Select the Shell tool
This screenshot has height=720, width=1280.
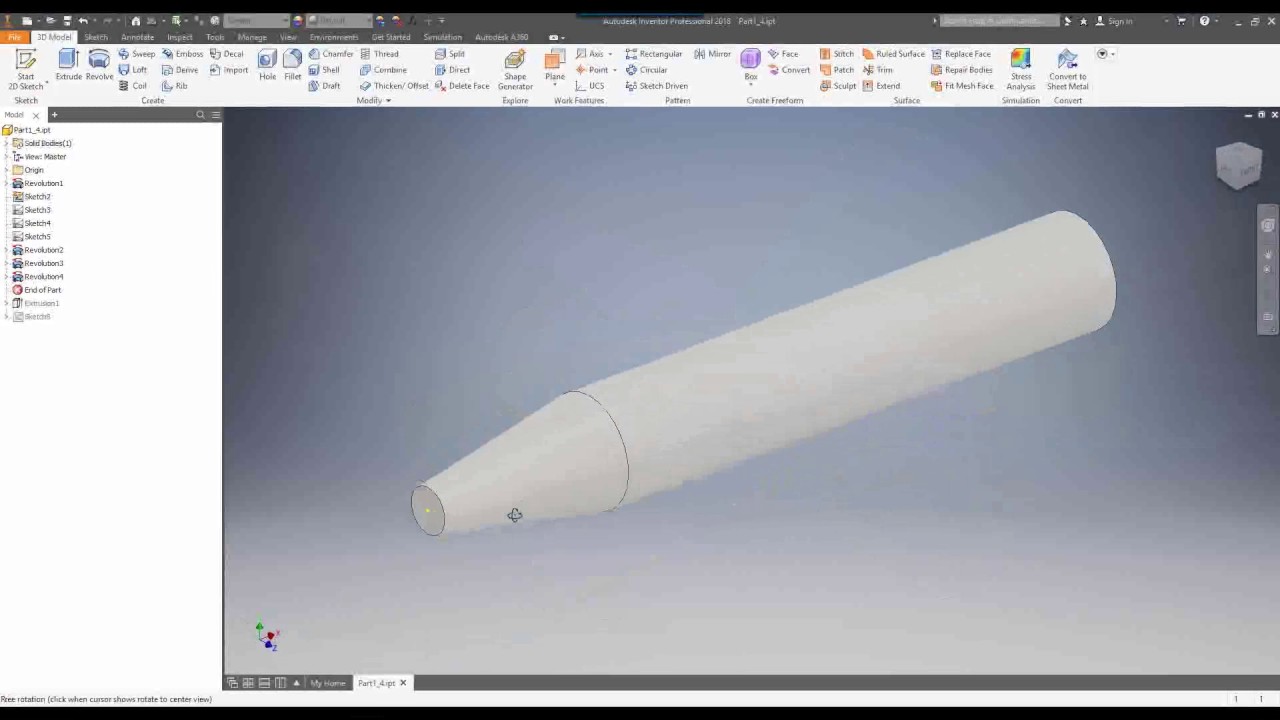(x=324, y=70)
